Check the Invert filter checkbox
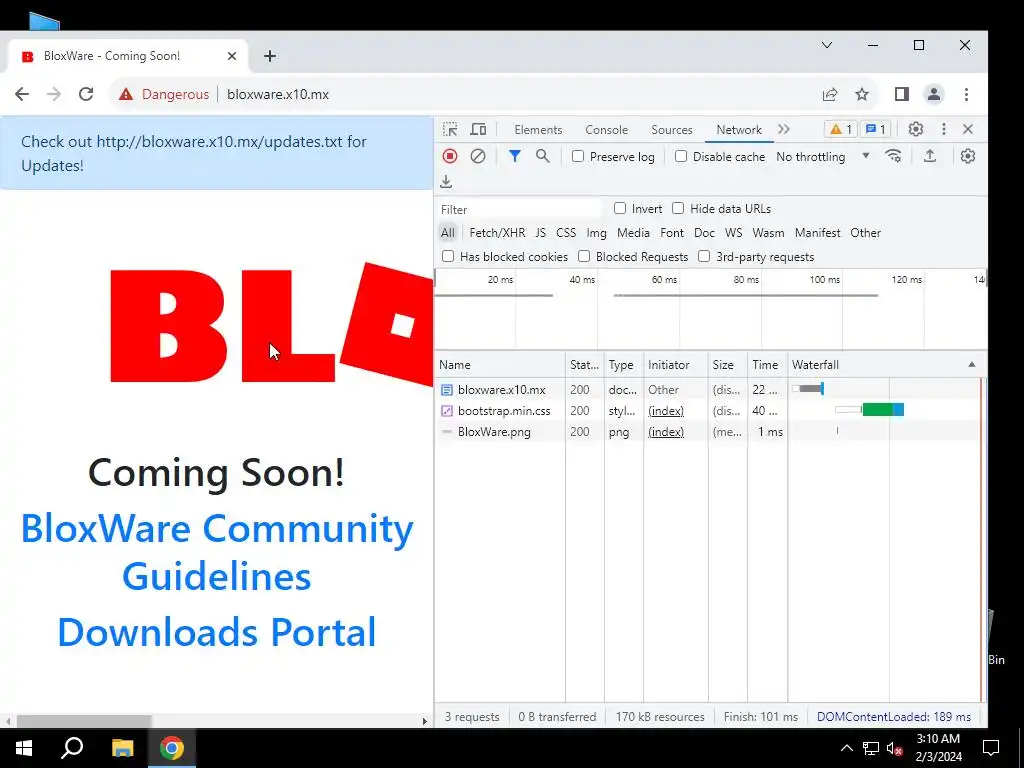 pyautogui.click(x=620, y=208)
